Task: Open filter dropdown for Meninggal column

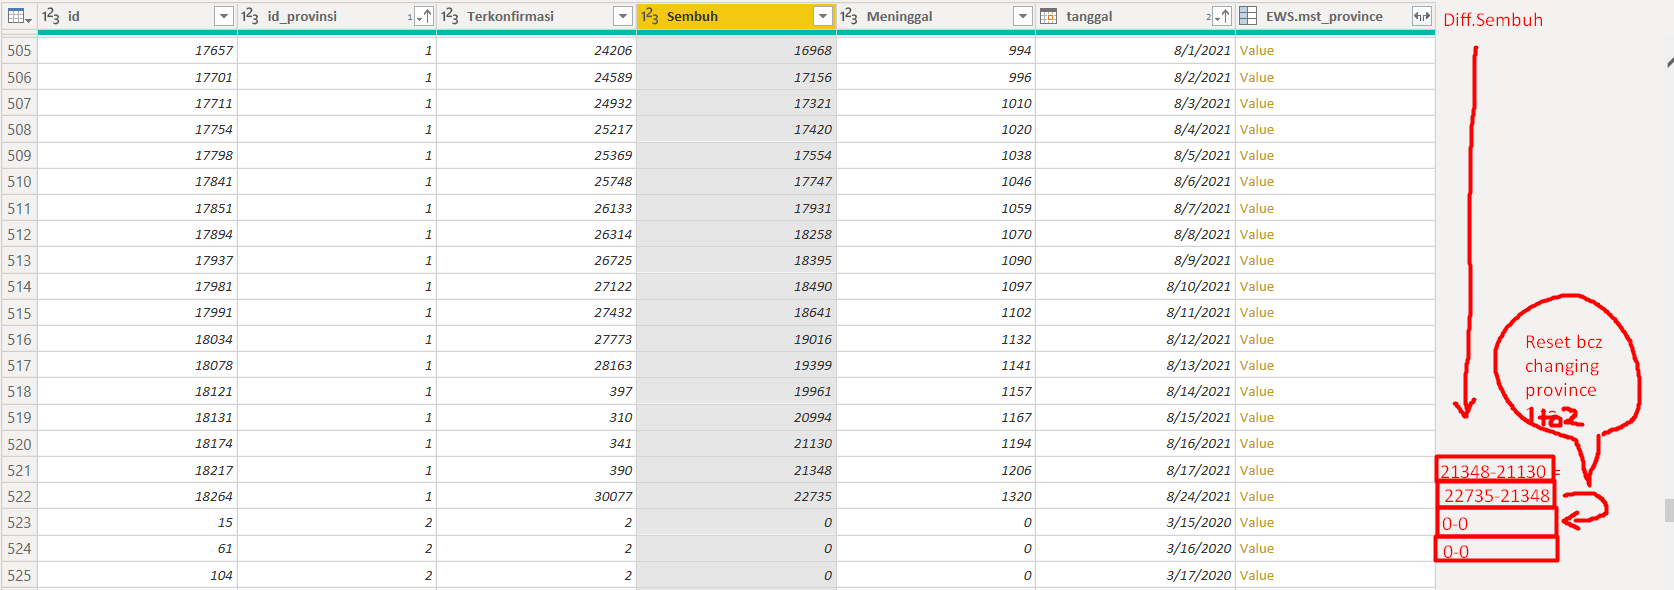Action: pos(1022,16)
